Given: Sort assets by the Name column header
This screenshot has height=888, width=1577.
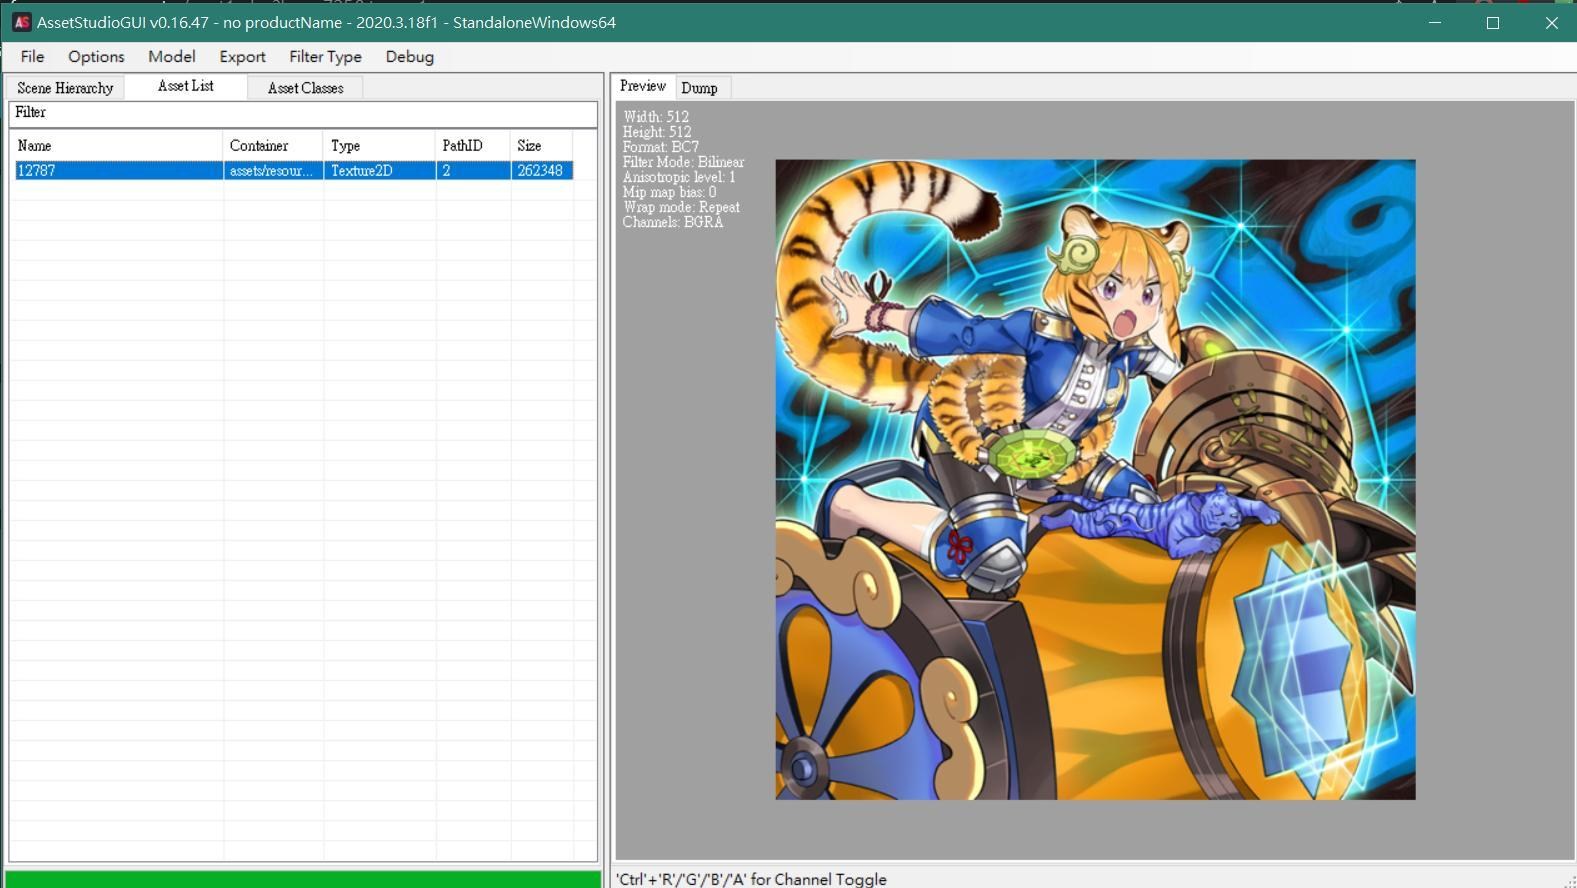Looking at the screenshot, I should (x=116, y=146).
